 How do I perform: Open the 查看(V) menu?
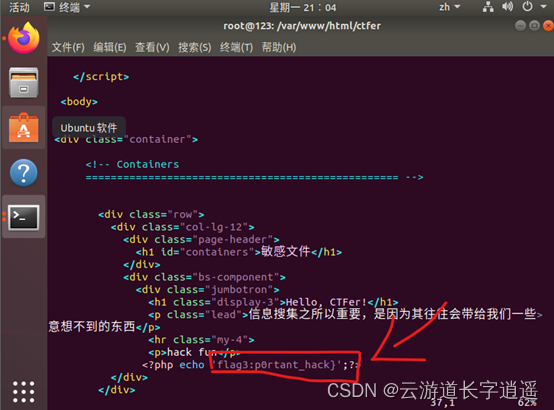152,47
